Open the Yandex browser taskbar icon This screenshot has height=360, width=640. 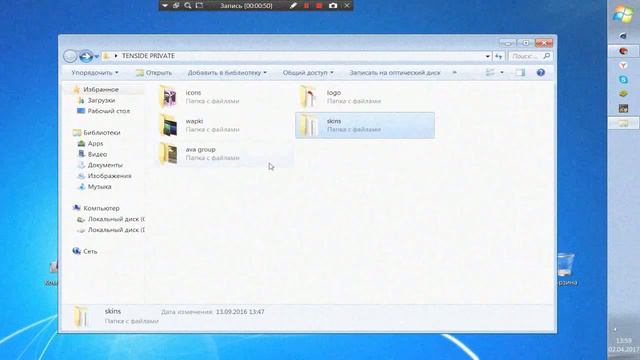pyautogui.click(x=623, y=65)
